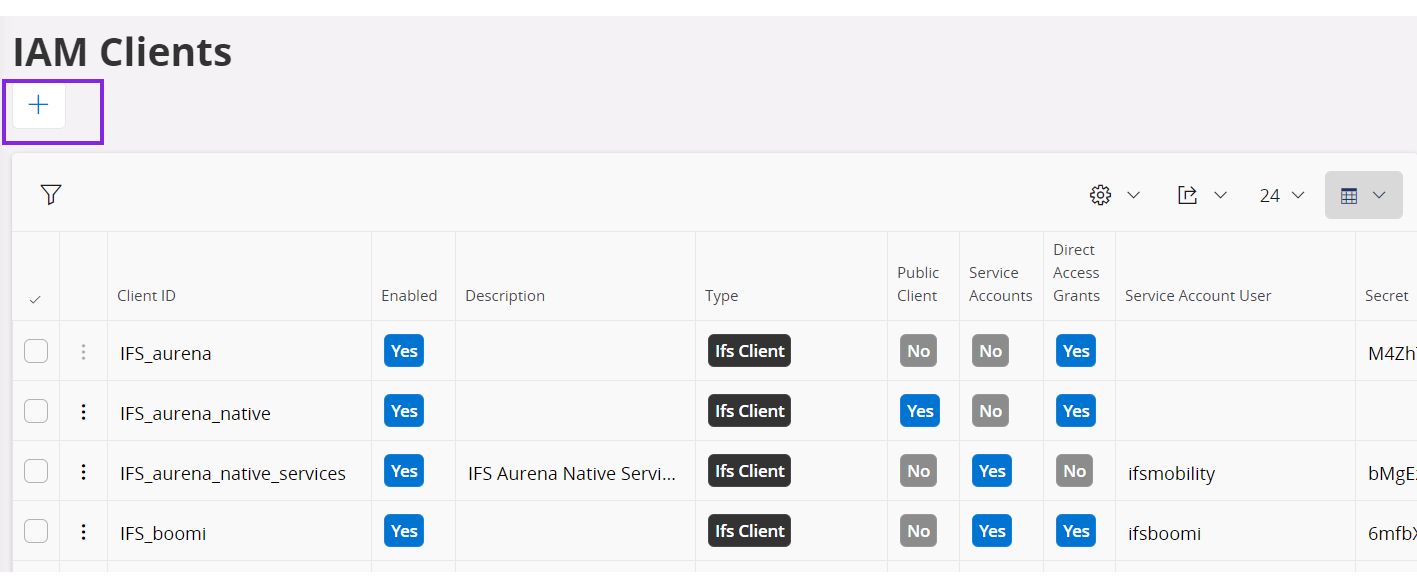Open three-dot menu for IFS_boomi row
Screen dimensions: 1417x588
click(x=84, y=532)
